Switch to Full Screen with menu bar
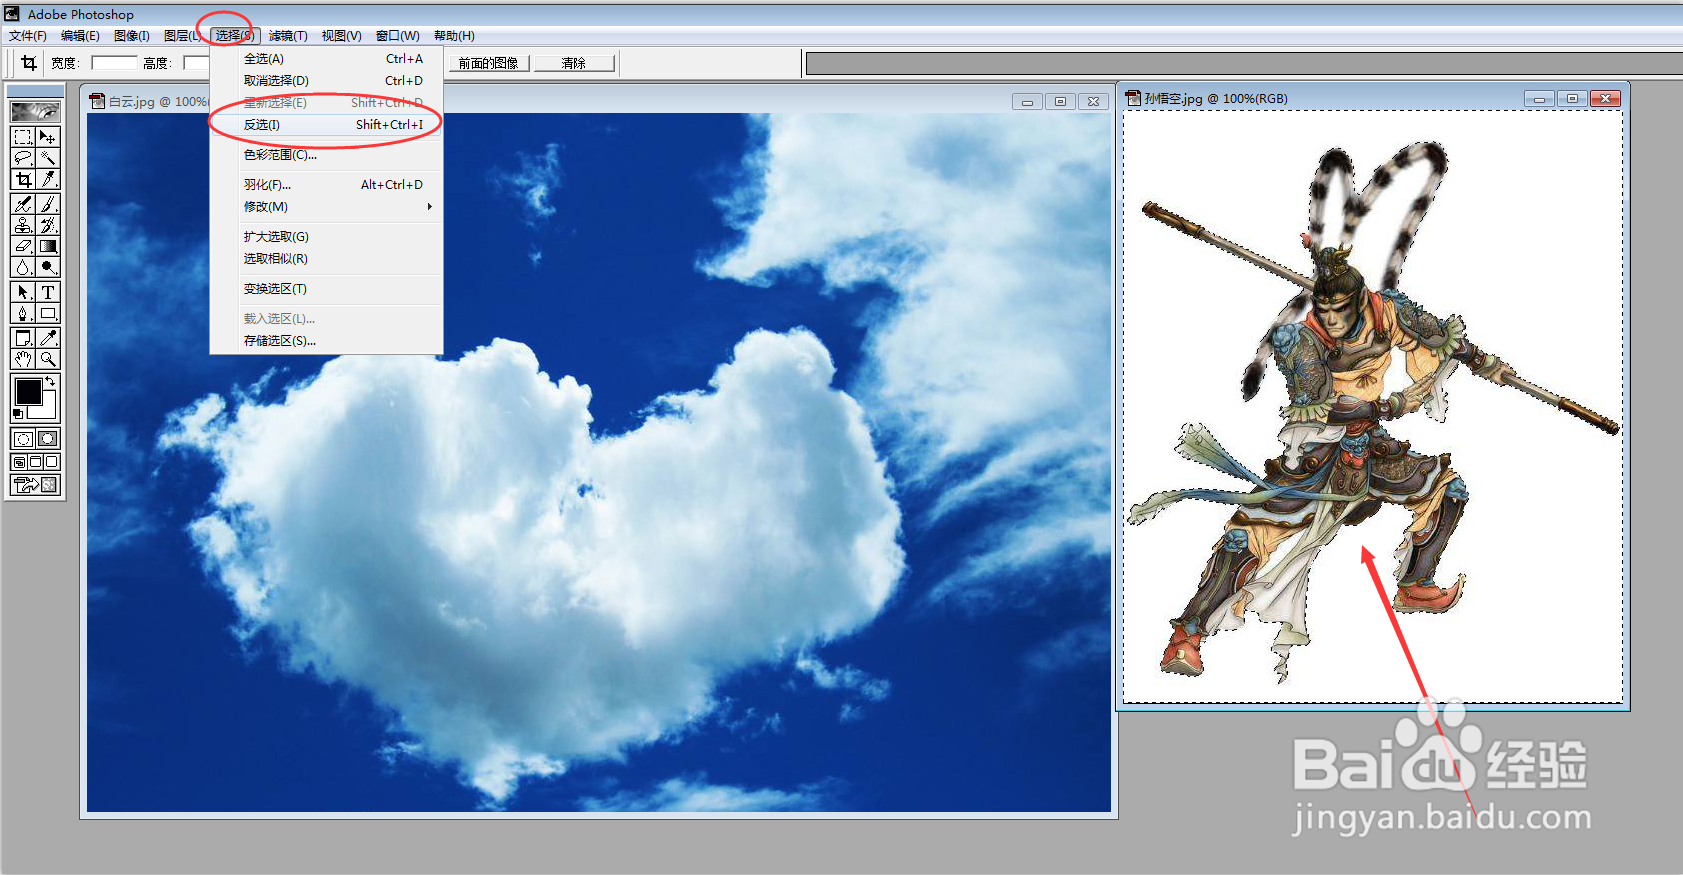The height and width of the screenshot is (875, 1683). [35, 462]
